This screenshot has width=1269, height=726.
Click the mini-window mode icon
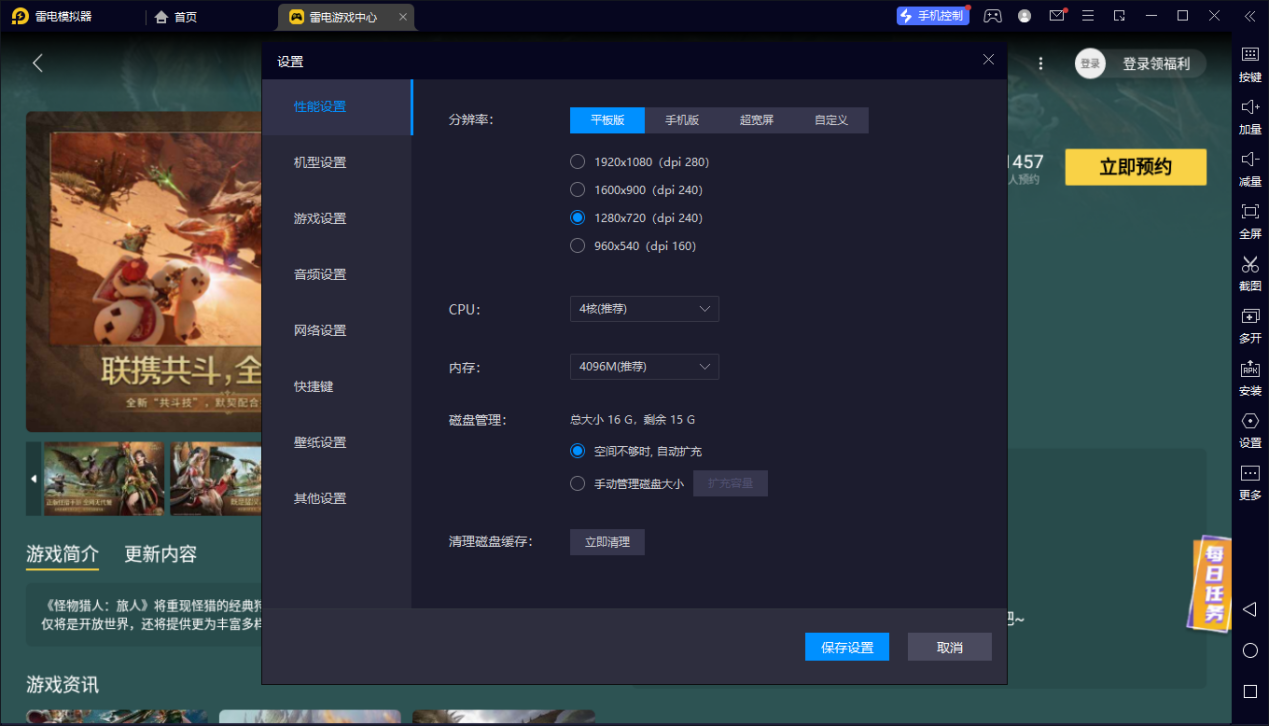[1119, 16]
